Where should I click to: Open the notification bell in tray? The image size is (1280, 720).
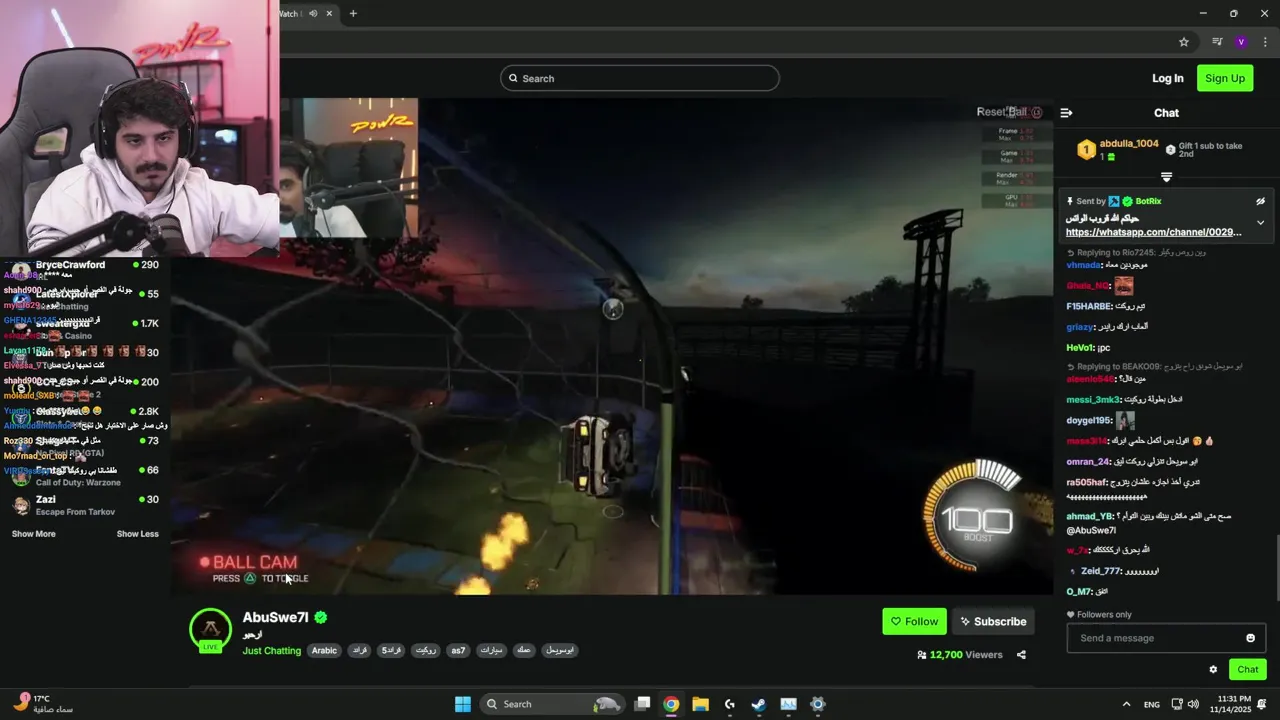[x=1263, y=704]
